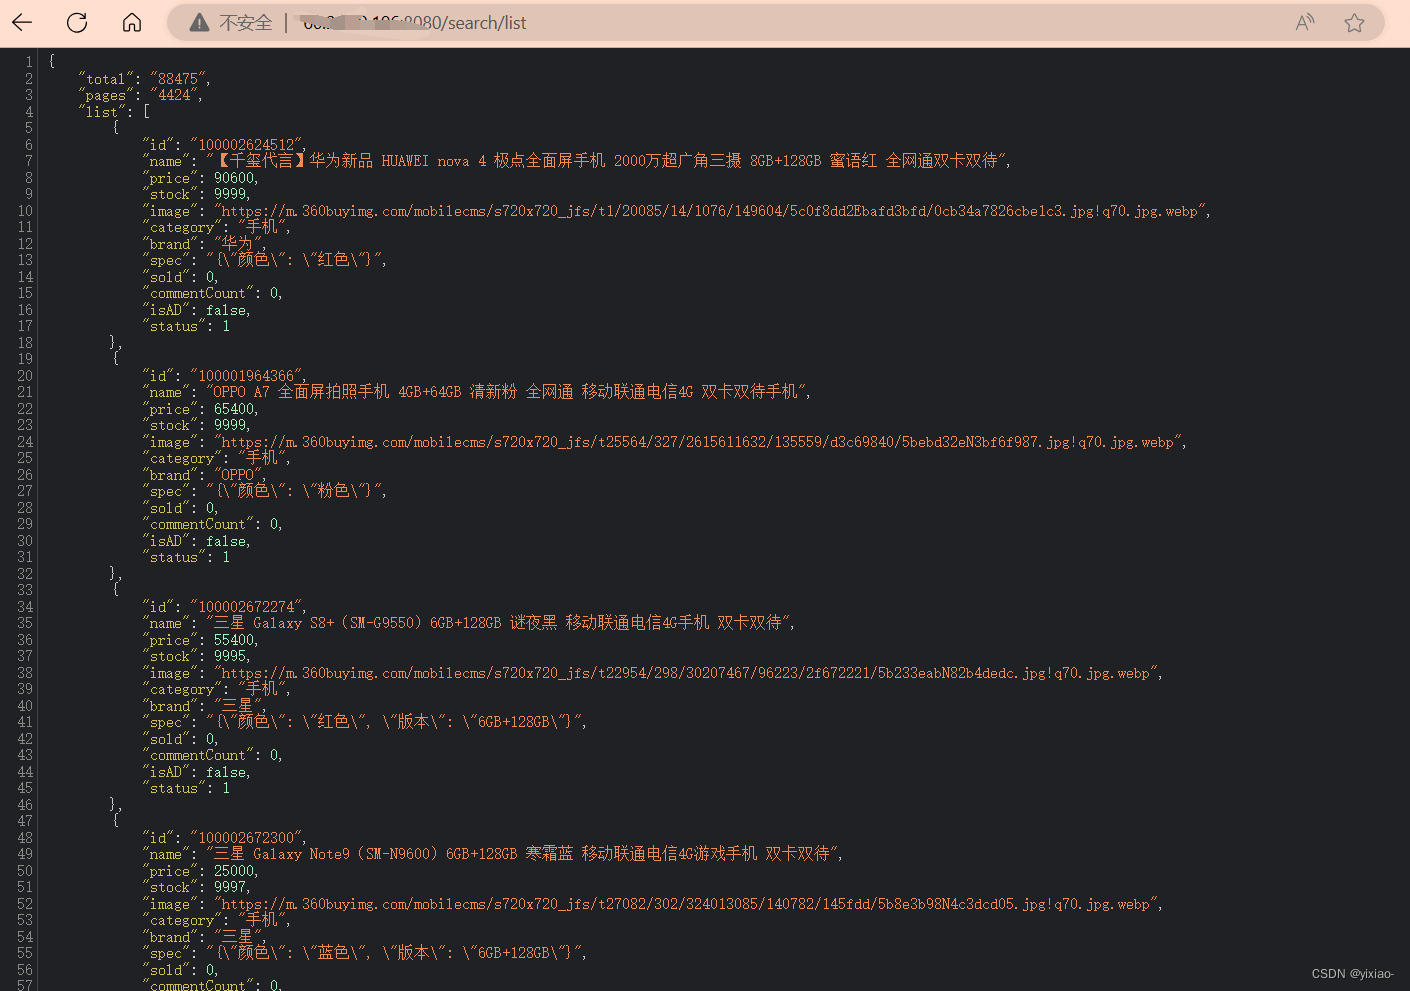The image size is (1410, 991).
Task: Select the id "100002672274"
Action: pos(246,607)
